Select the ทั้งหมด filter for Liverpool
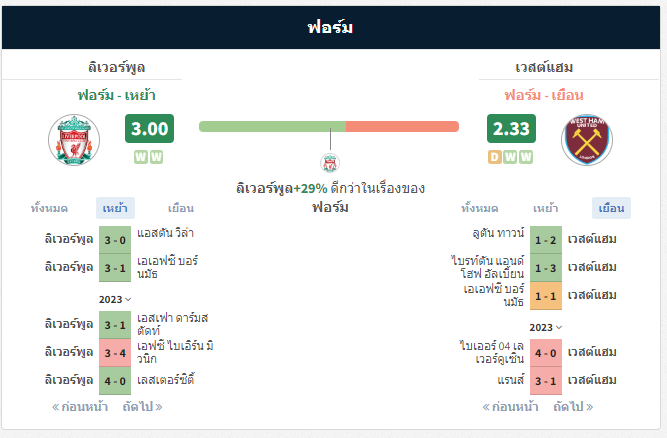The image size is (667, 438). tap(49, 208)
